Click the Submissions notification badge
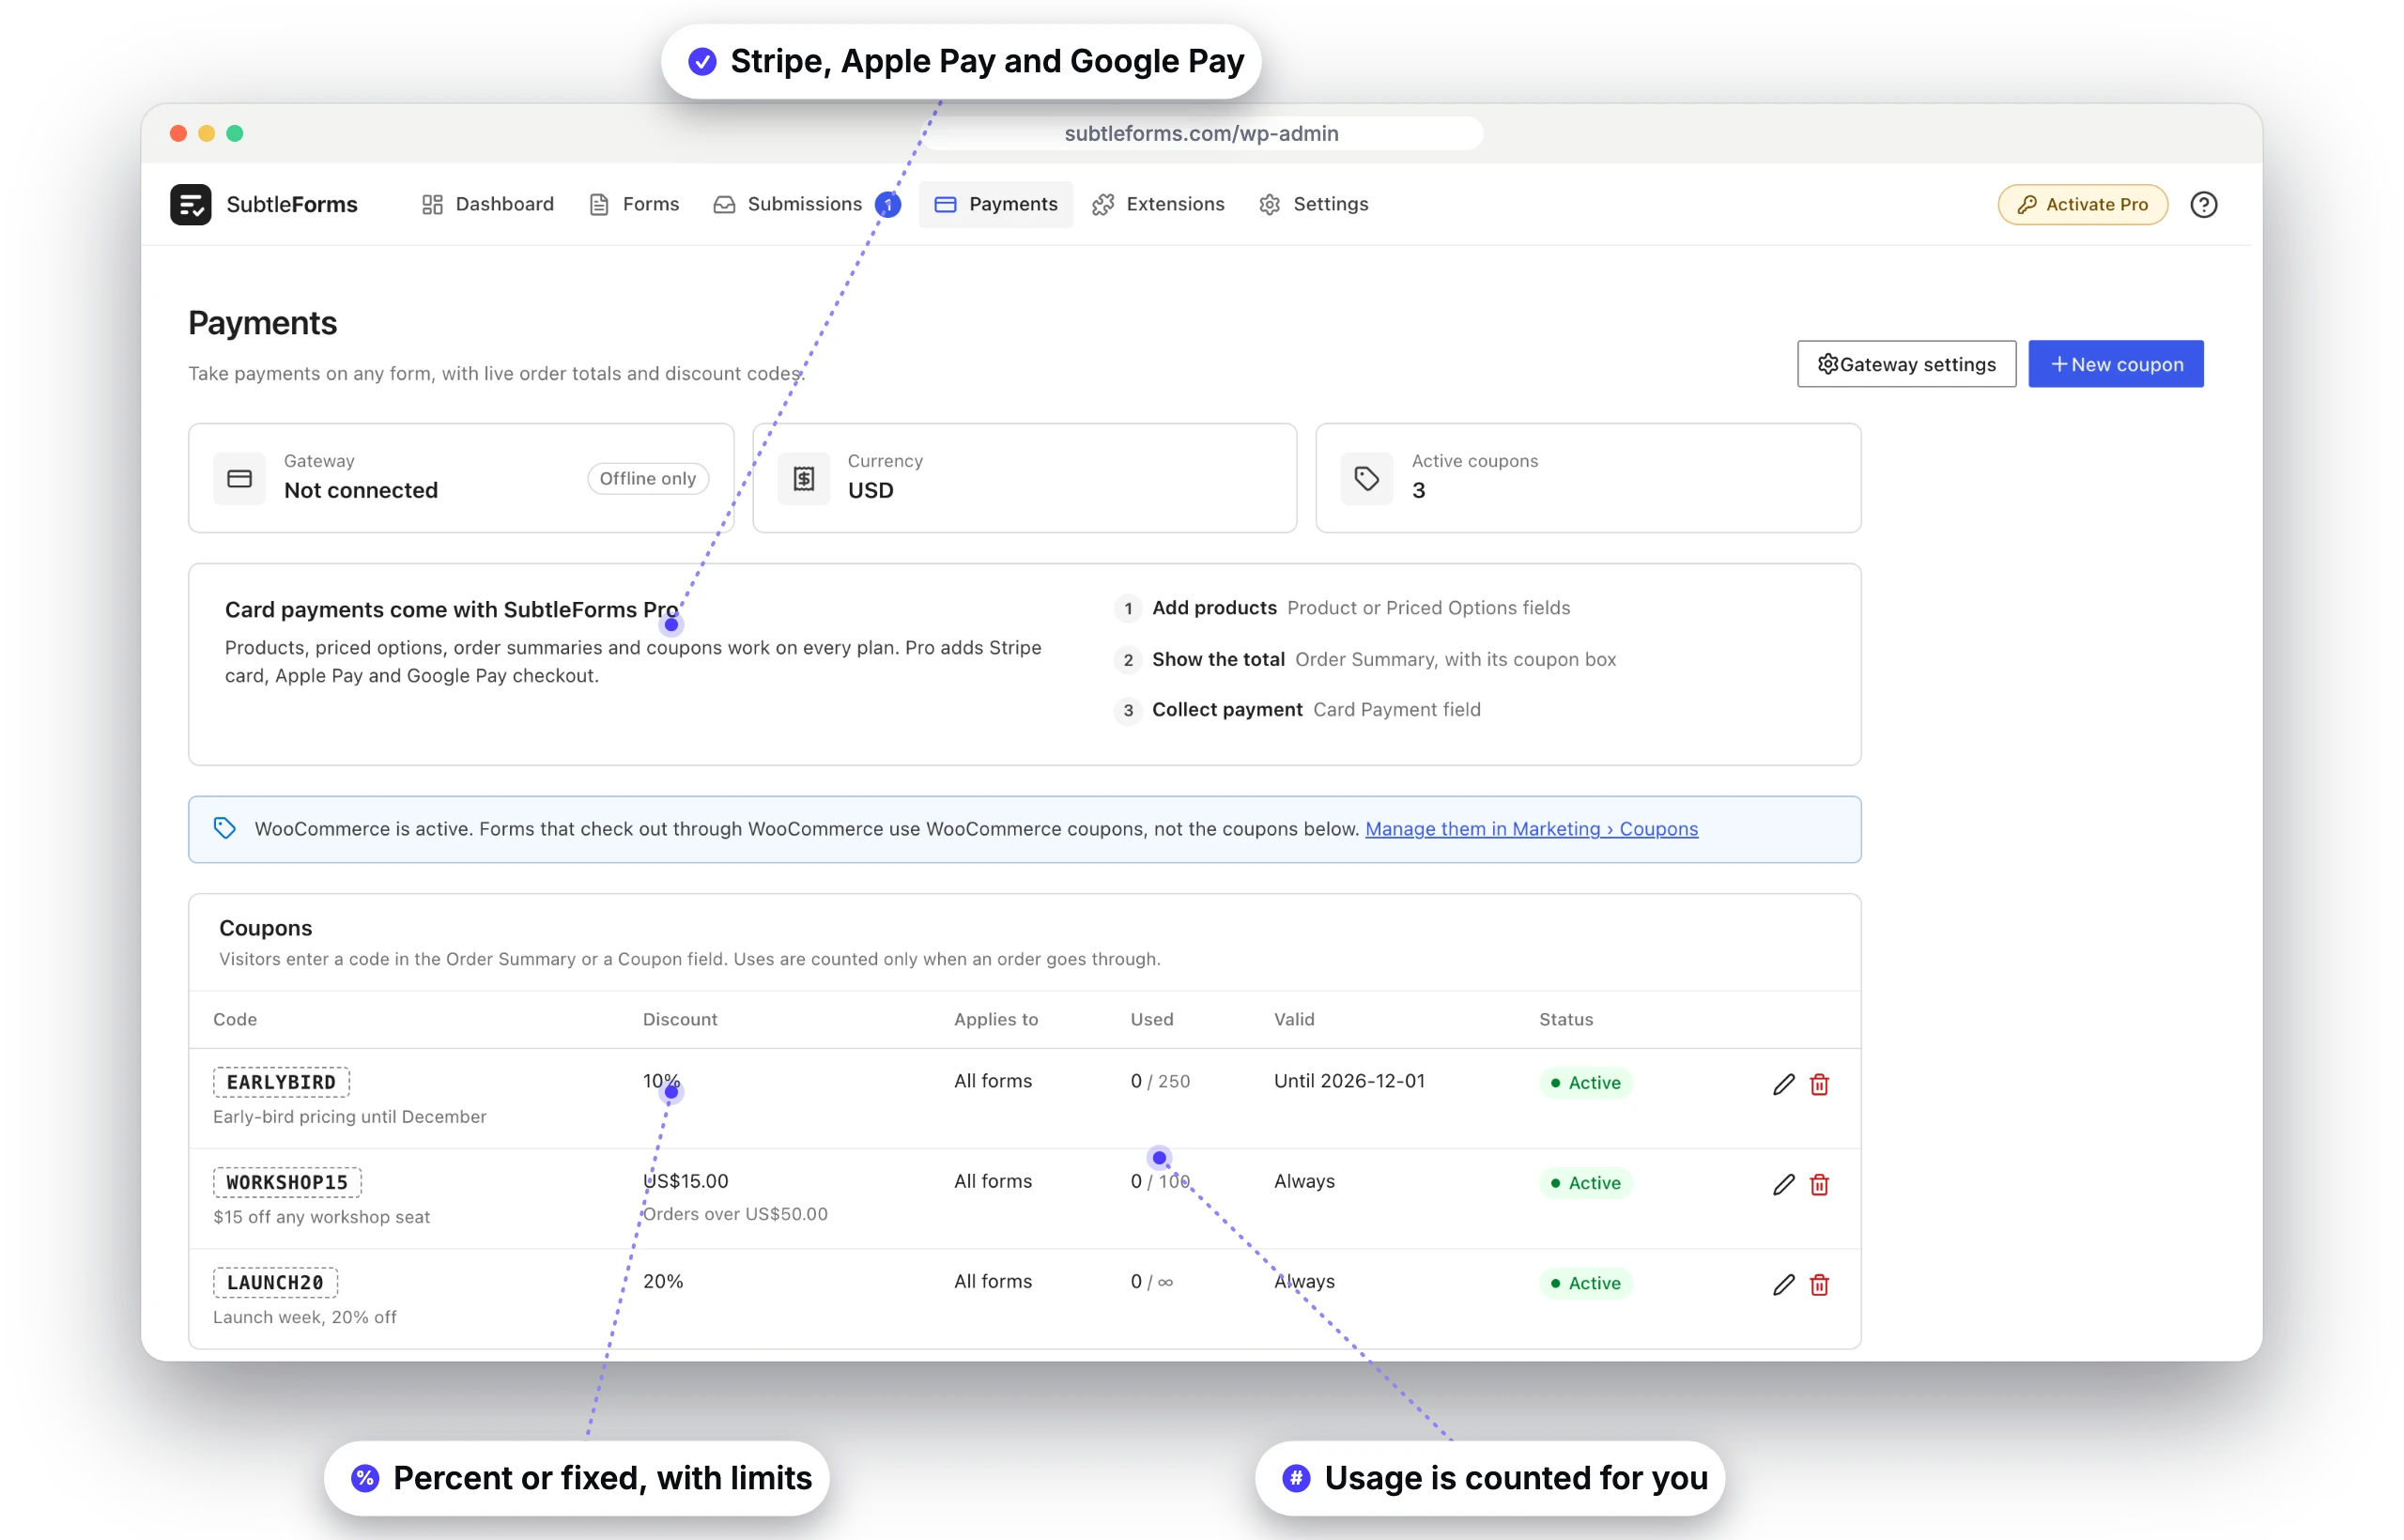The width and height of the screenshot is (2404, 1540). [x=887, y=204]
